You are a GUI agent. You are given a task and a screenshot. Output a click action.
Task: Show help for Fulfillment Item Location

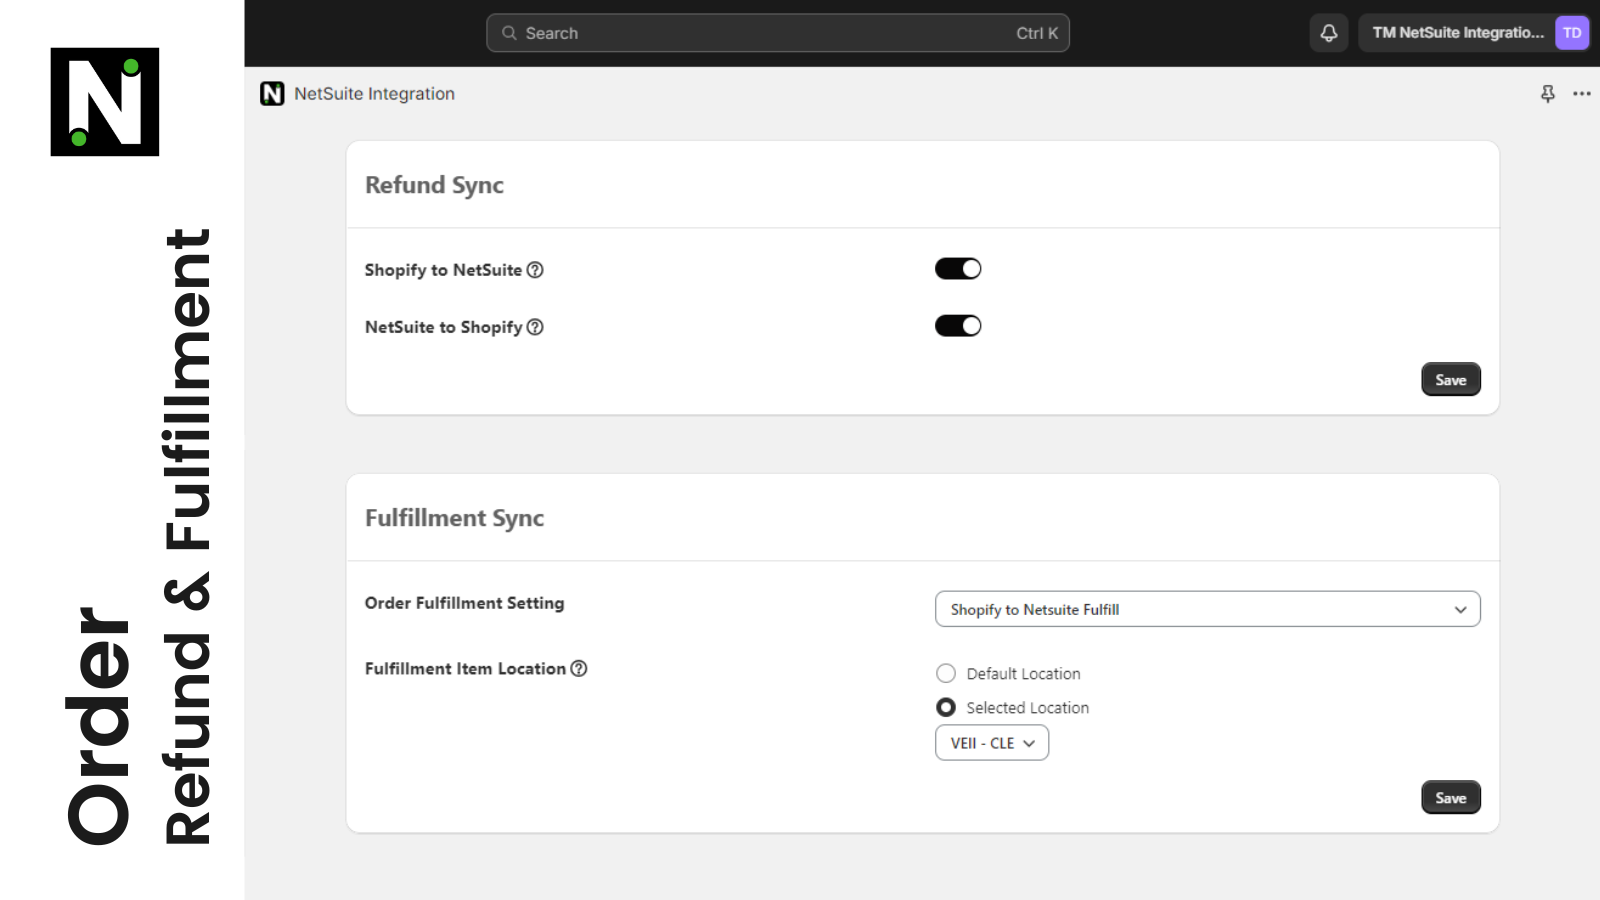click(579, 668)
